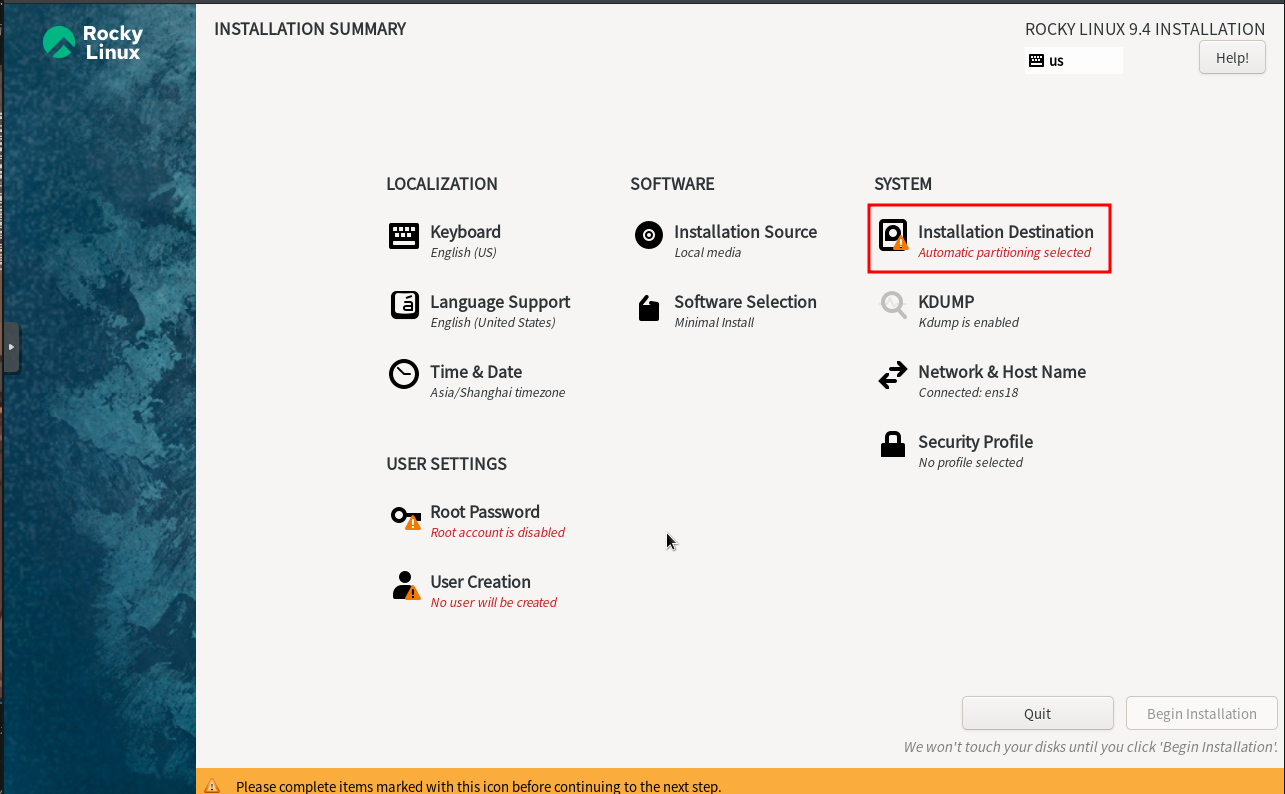Click the User Creation person icon
Image resolution: width=1285 pixels, height=794 pixels.
click(404, 585)
